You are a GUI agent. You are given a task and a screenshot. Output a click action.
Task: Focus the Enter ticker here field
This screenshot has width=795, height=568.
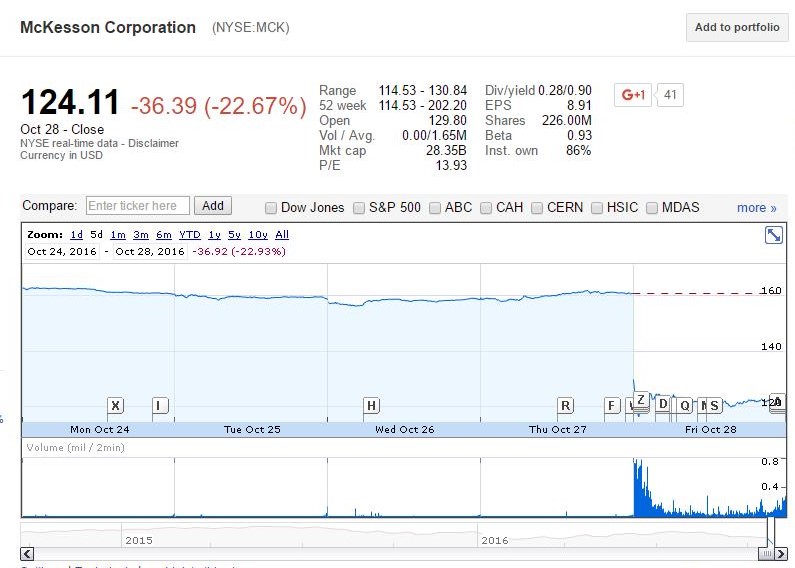[138, 205]
